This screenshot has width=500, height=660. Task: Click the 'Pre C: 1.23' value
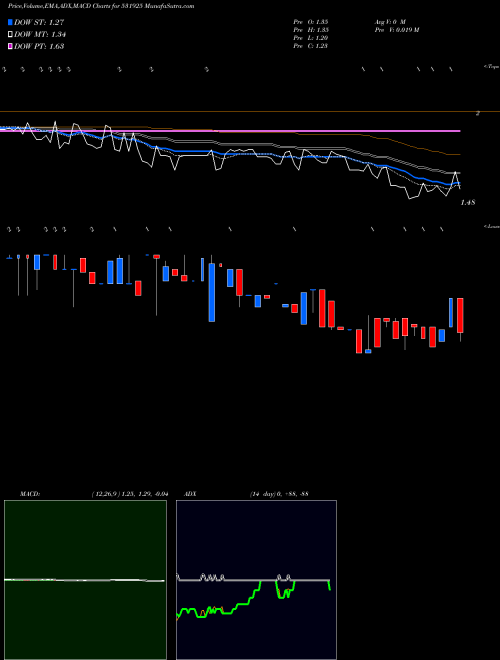pos(311,46)
